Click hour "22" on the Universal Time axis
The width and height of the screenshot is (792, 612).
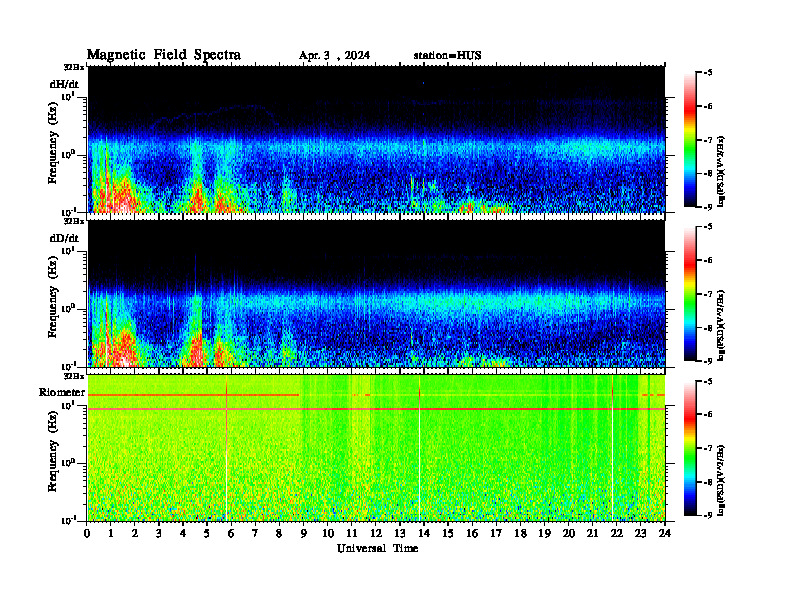click(617, 533)
